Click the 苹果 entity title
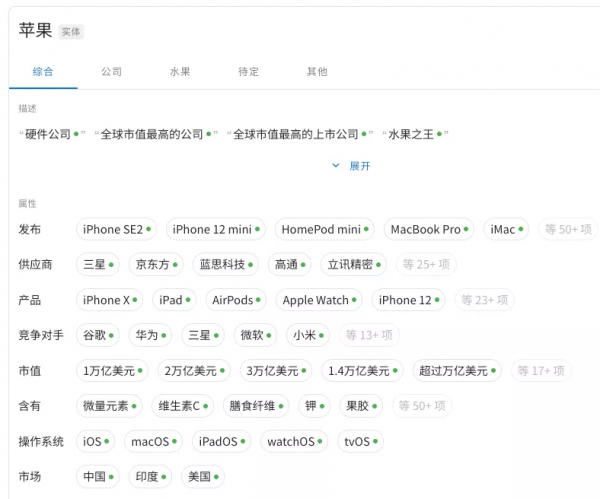Image resolution: width=600 pixels, height=499 pixels. [x=35, y=31]
